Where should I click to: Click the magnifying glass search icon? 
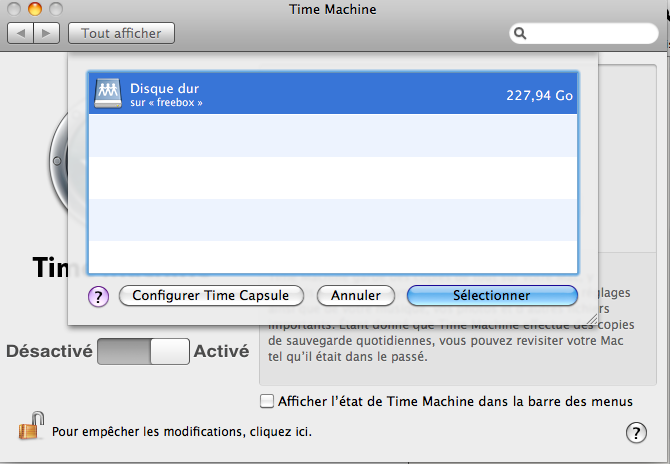pos(521,33)
